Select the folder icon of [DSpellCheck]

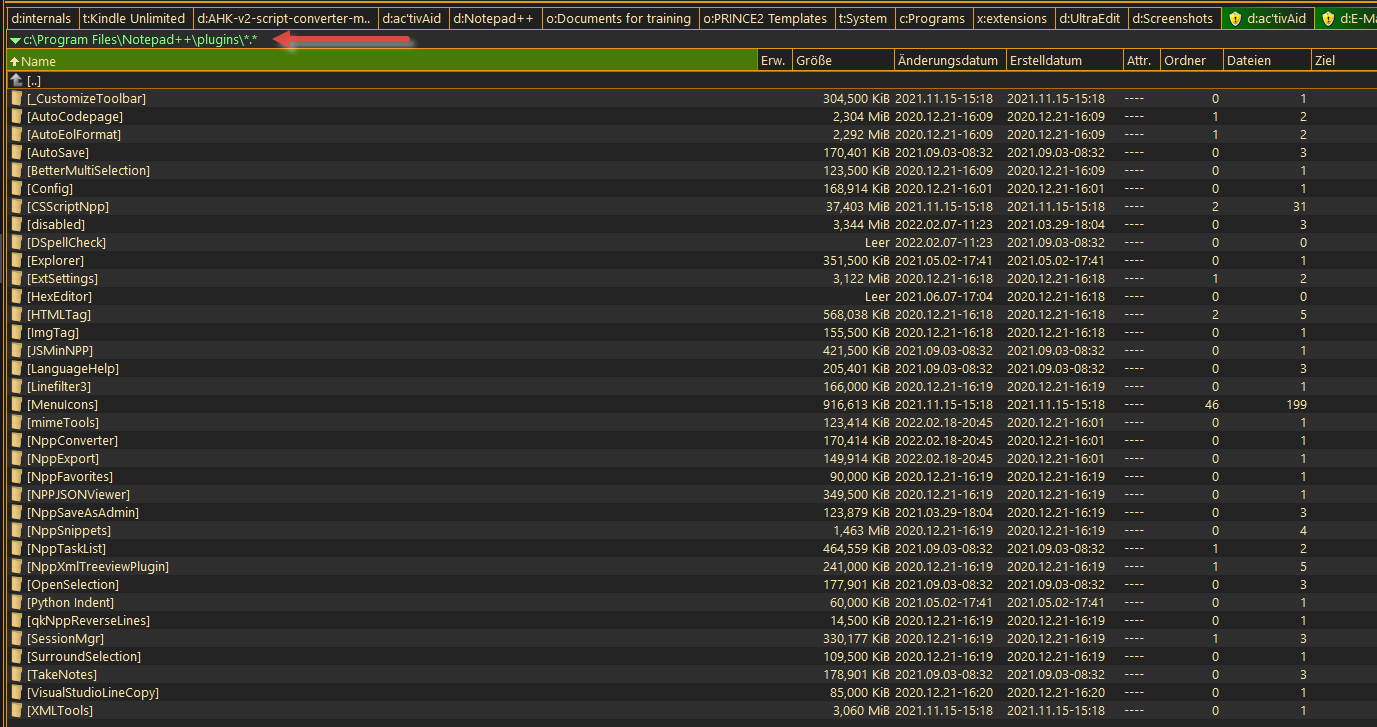[16, 243]
